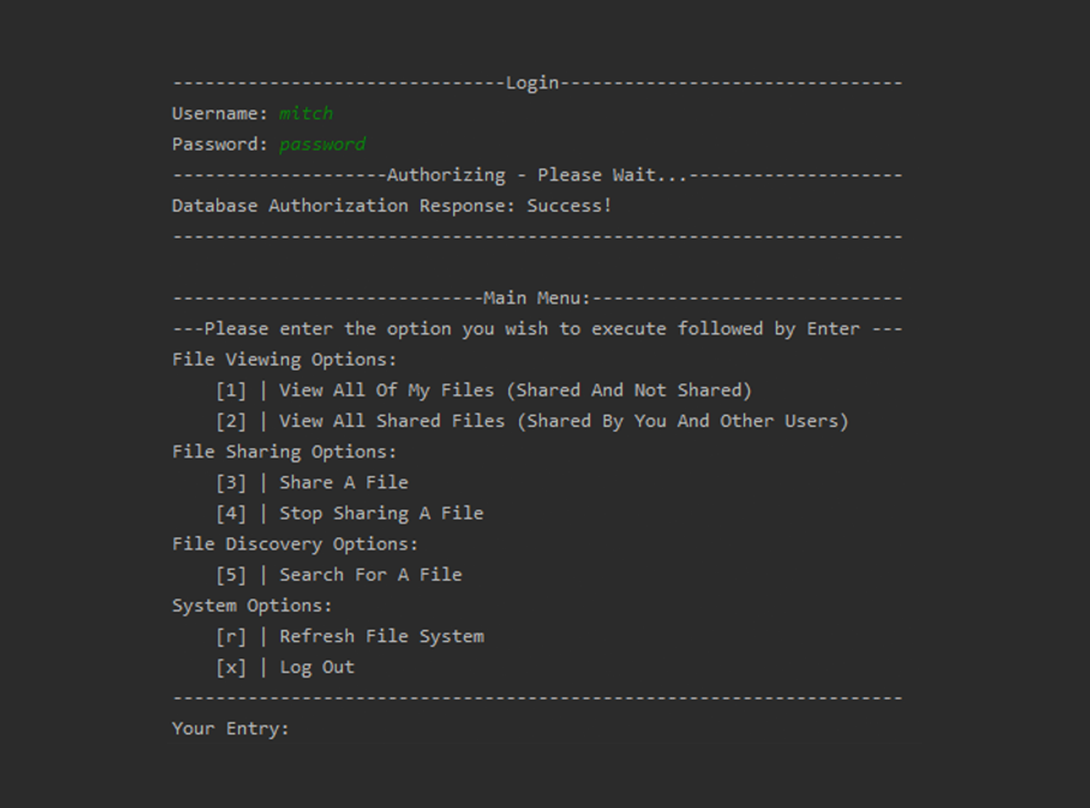
Task: Click the 'Search For A File' option
Action: pyautogui.click(x=370, y=574)
